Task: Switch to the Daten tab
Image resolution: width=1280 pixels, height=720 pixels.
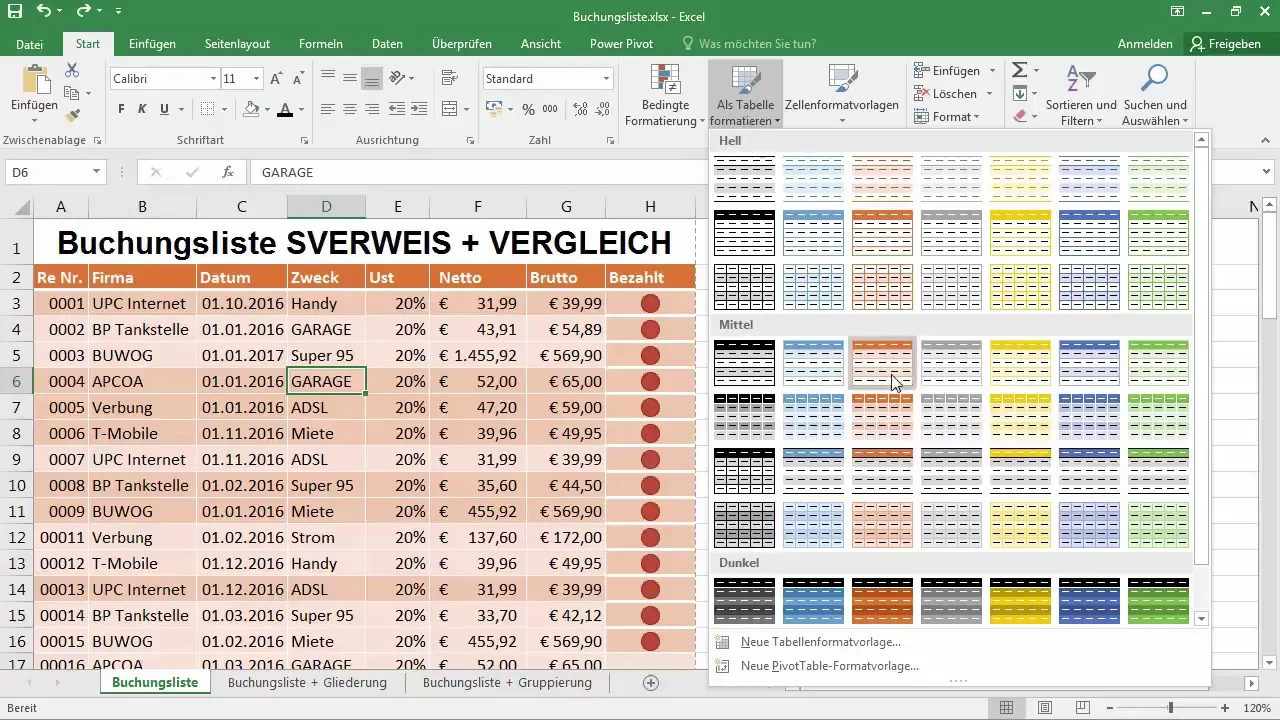Action: [x=387, y=44]
